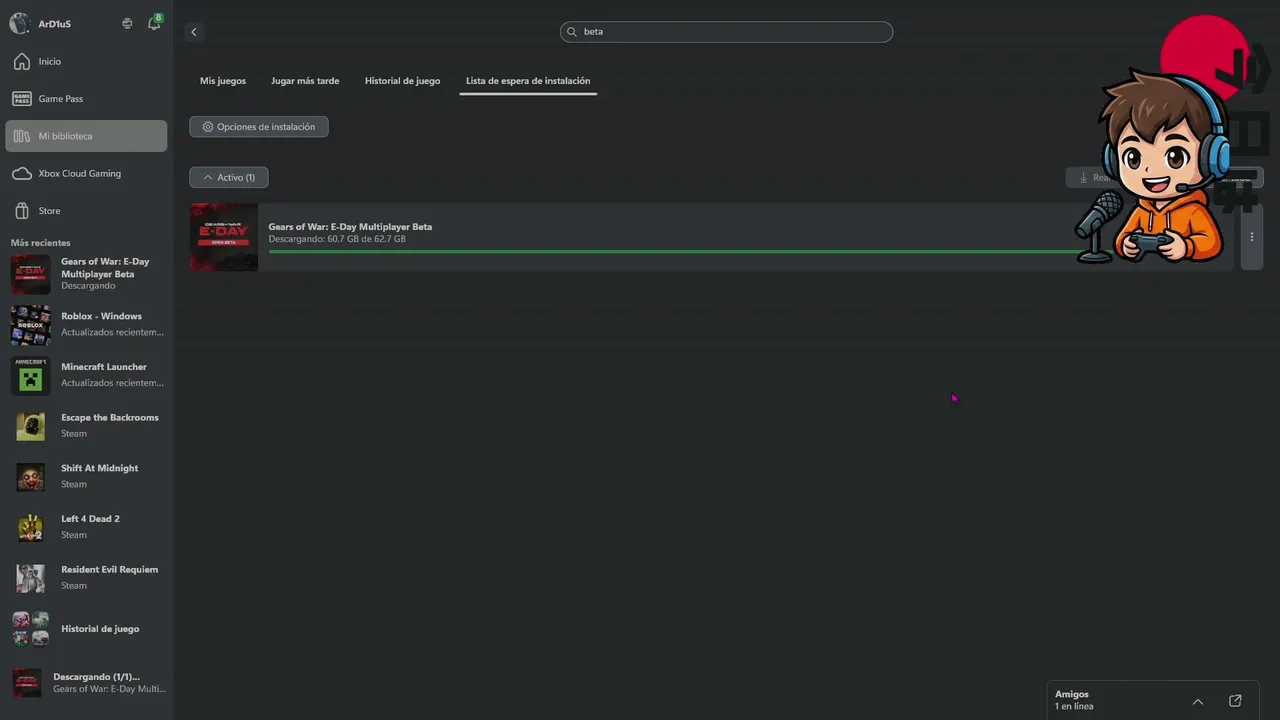This screenshot has height=720, width=1280.
Task: Click 'Descargando: 60.7 GB de 62.7 GB' status text
Action: [x=337, y=240]
